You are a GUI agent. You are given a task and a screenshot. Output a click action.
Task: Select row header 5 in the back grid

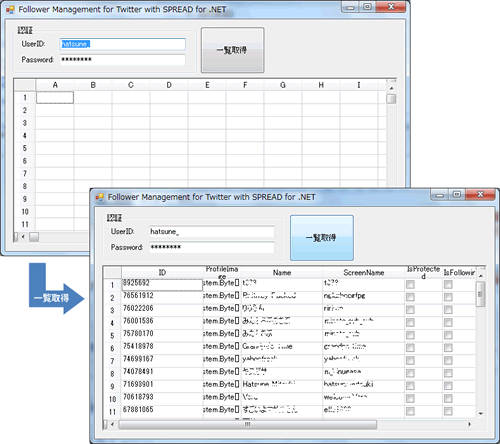coord(25,148)
